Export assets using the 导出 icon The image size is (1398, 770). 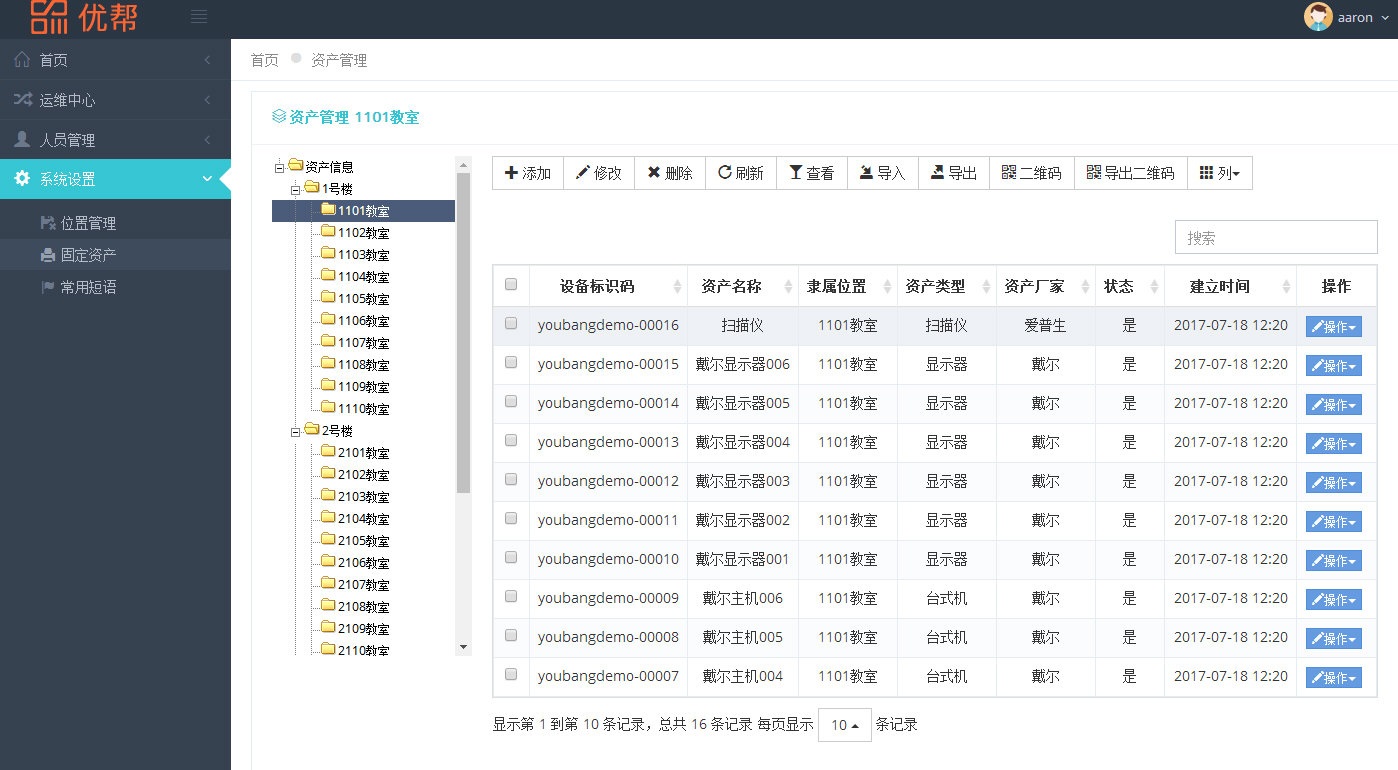coord(953,172)
